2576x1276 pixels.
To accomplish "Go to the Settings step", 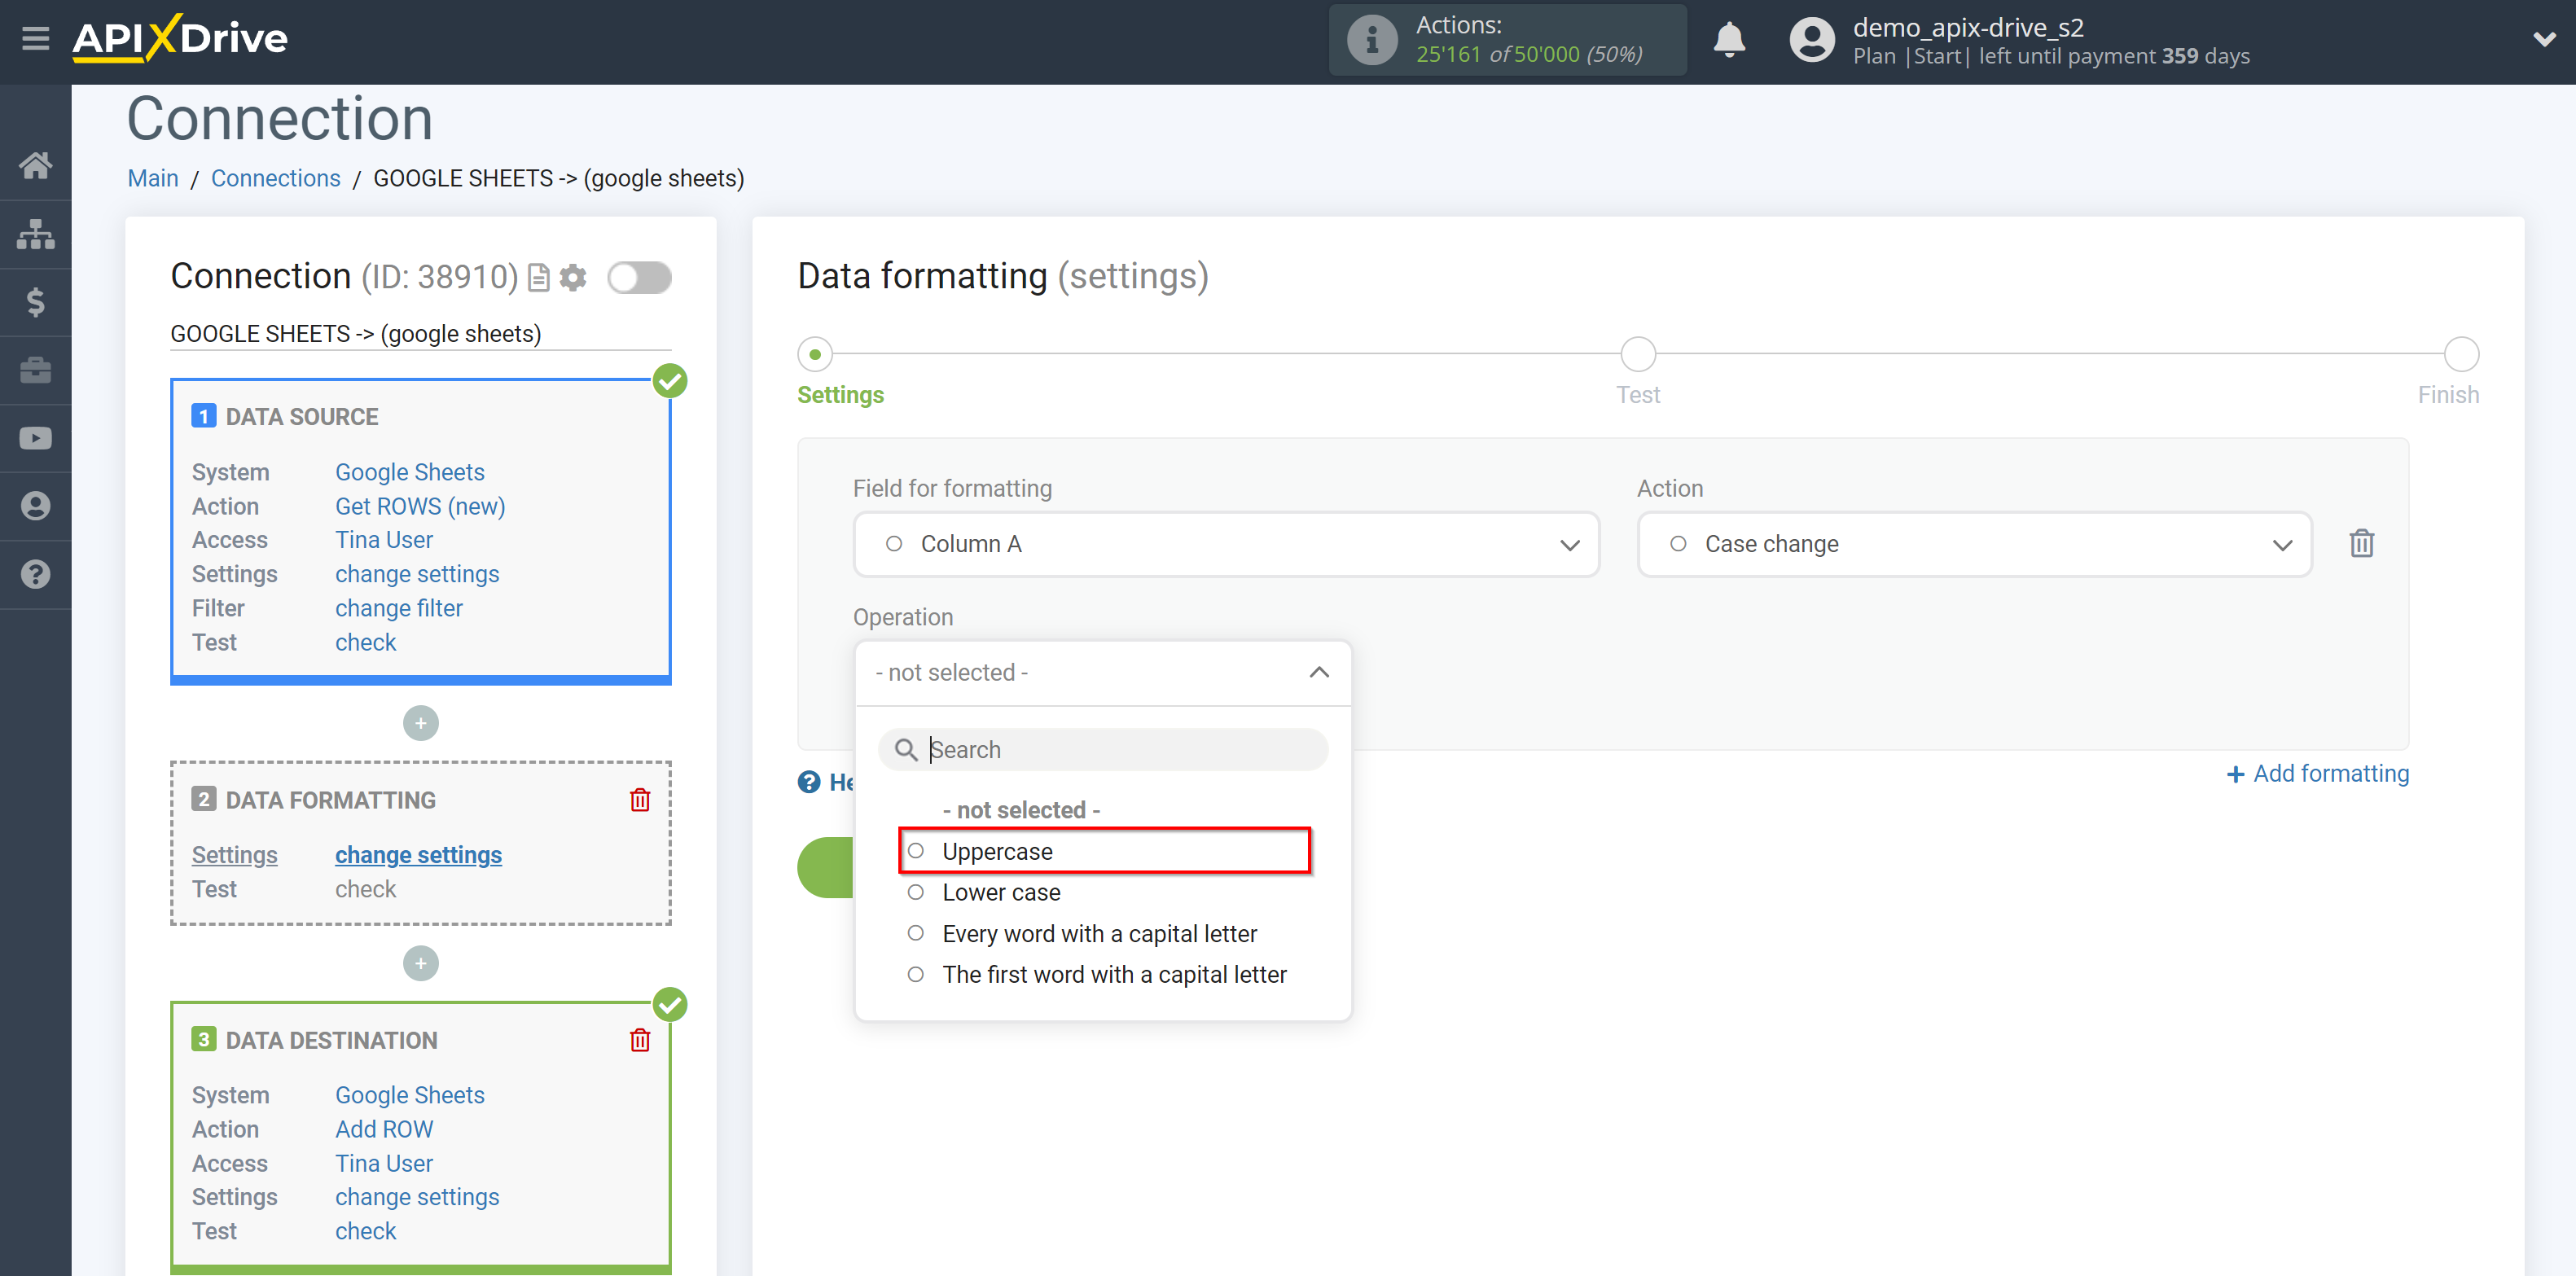I will pyautogui.click(x=816, y=354).
